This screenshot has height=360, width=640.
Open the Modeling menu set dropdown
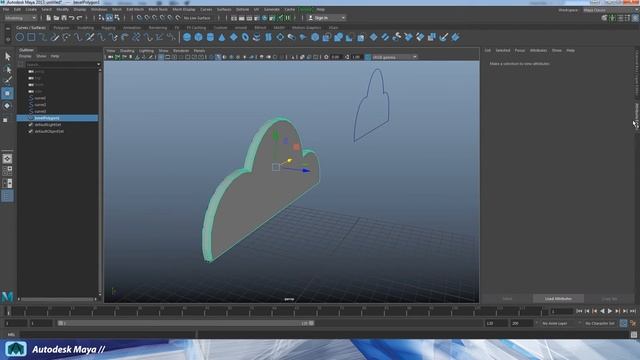click(x=20, y=18)
